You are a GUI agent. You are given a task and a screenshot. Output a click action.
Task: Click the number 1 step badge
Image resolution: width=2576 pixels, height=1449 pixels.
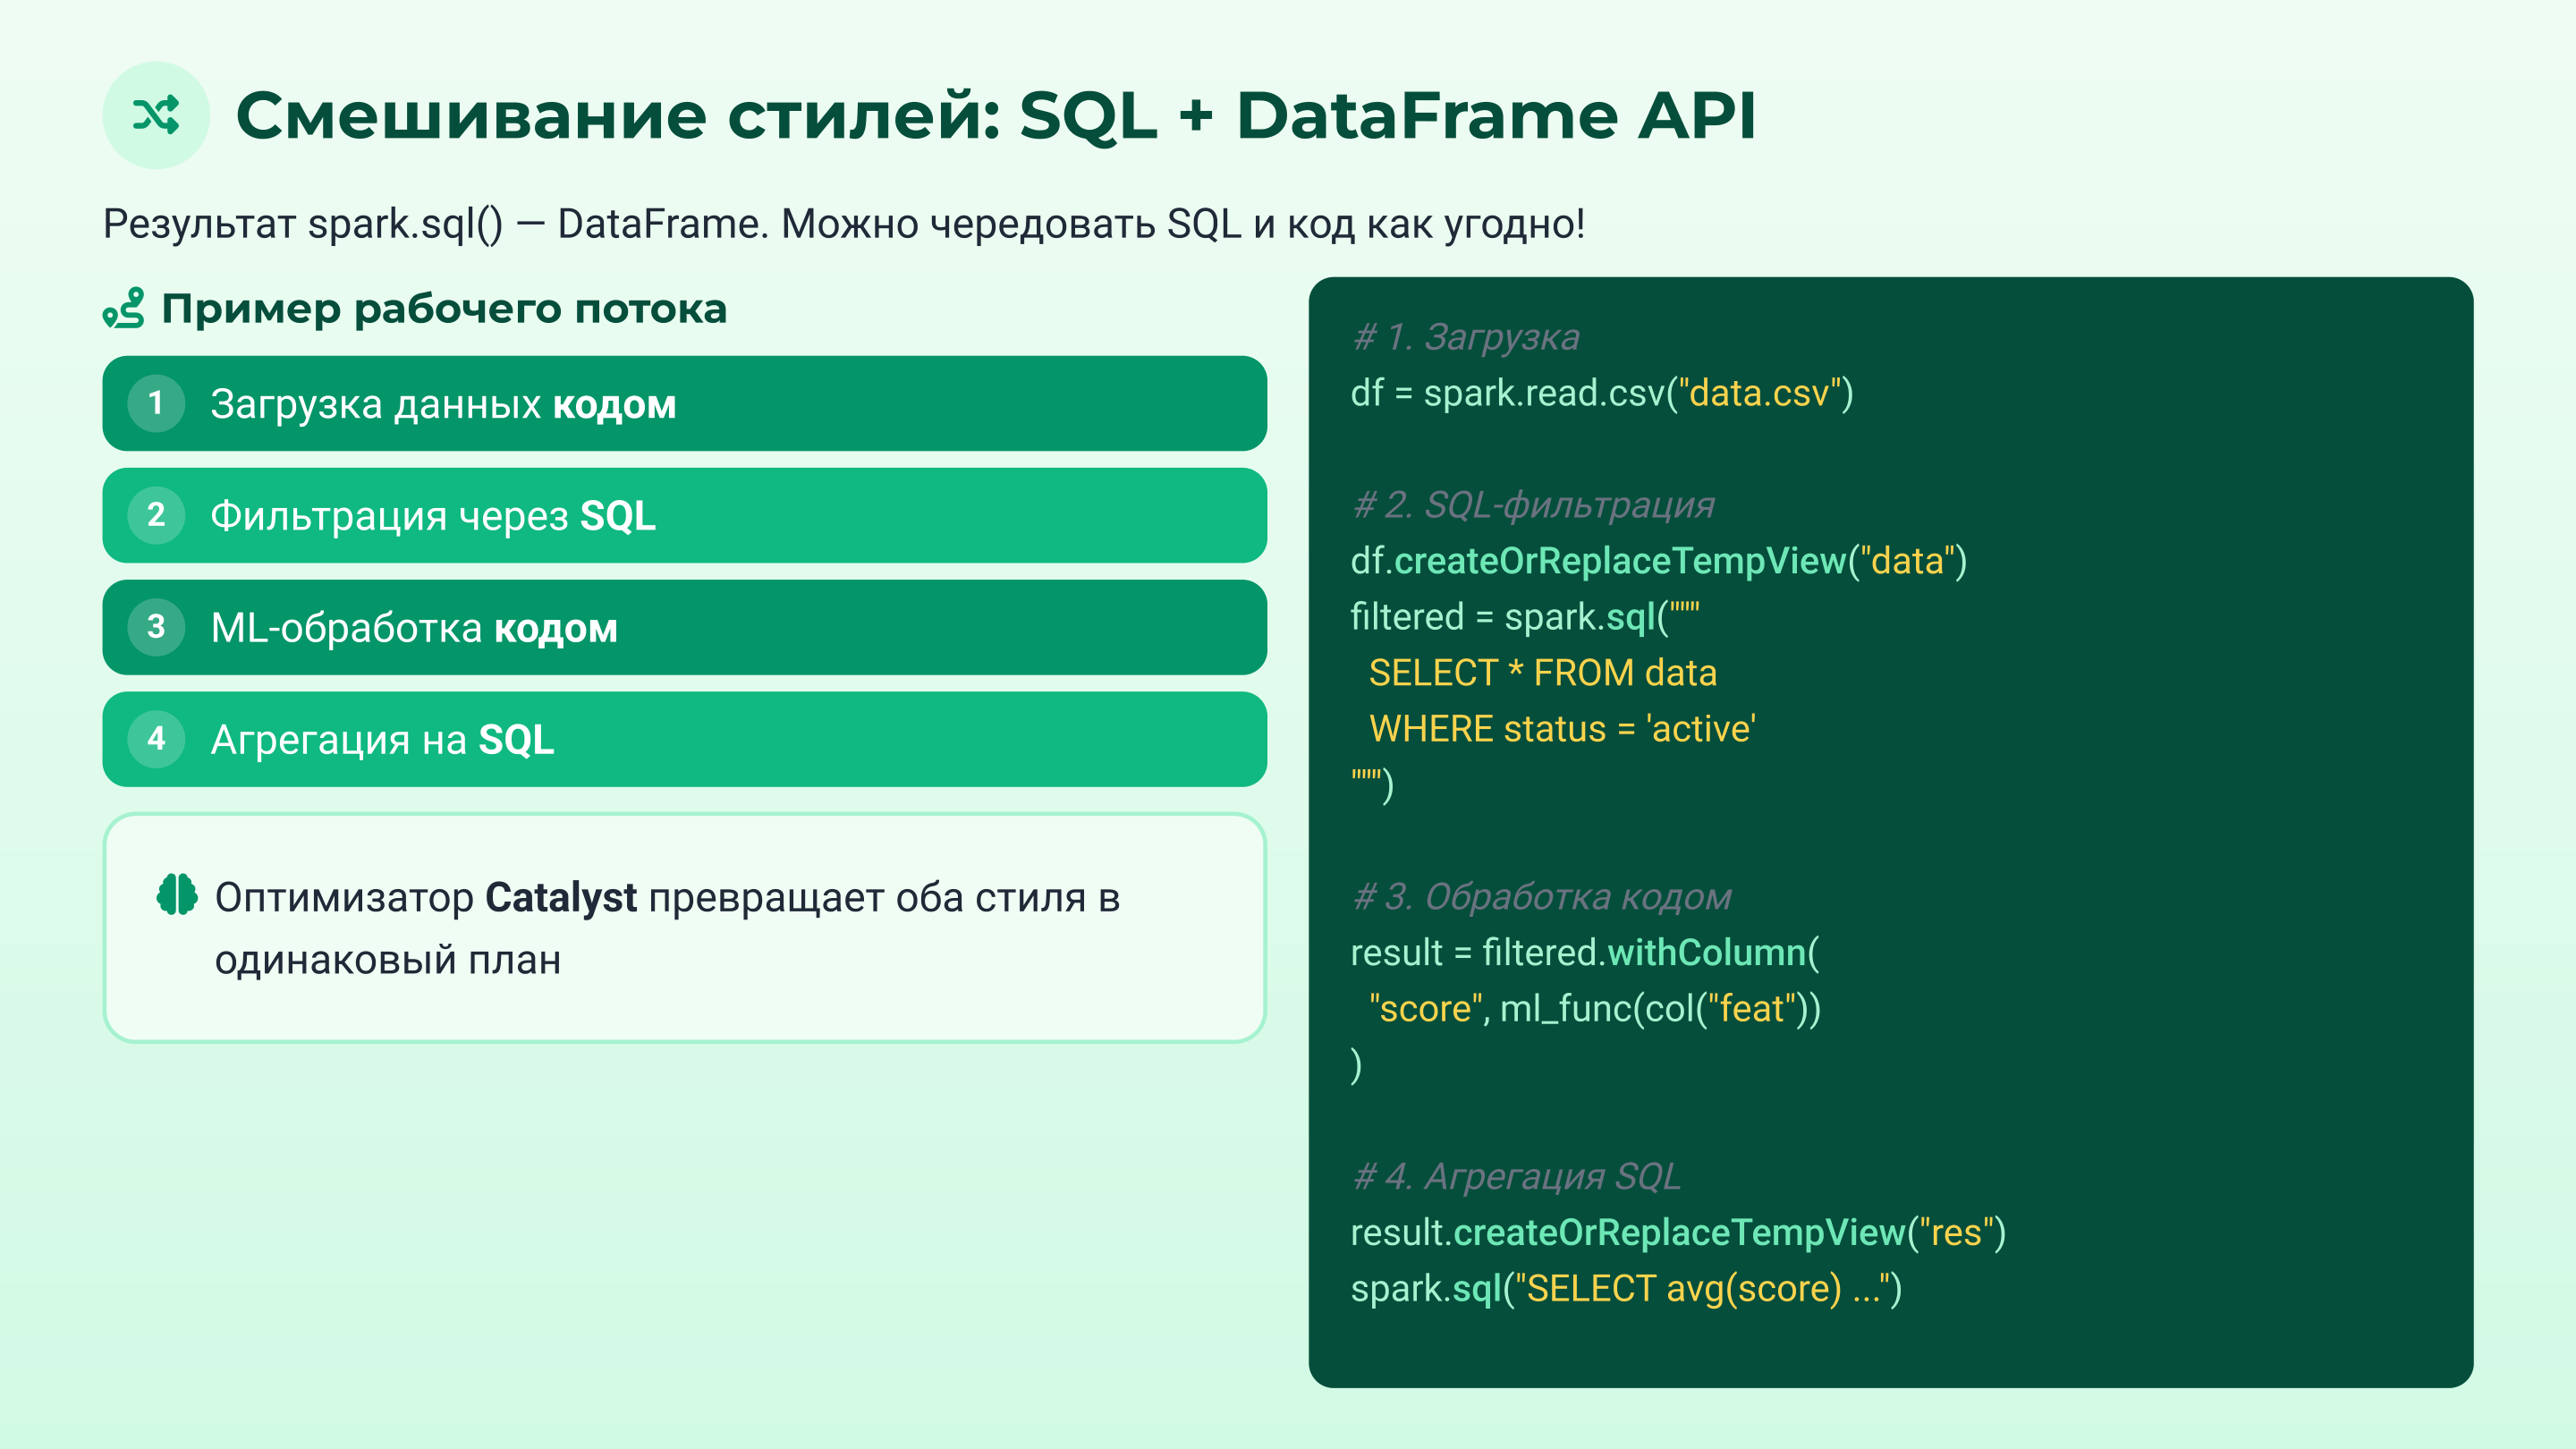[156, 403]
